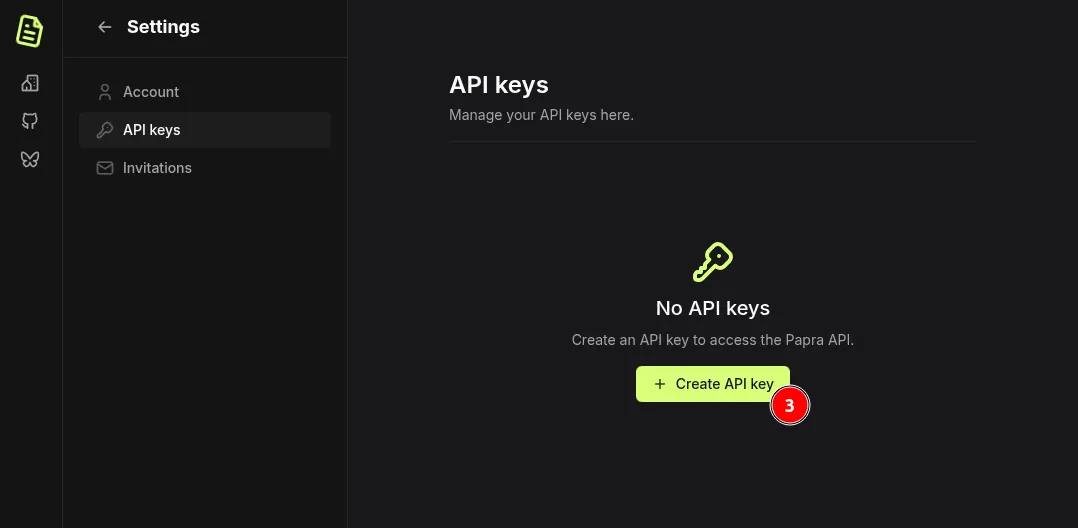Screen dimensions: 1078x528
Task: Click the 'Manage your API keys here' text
Action: 541,115
